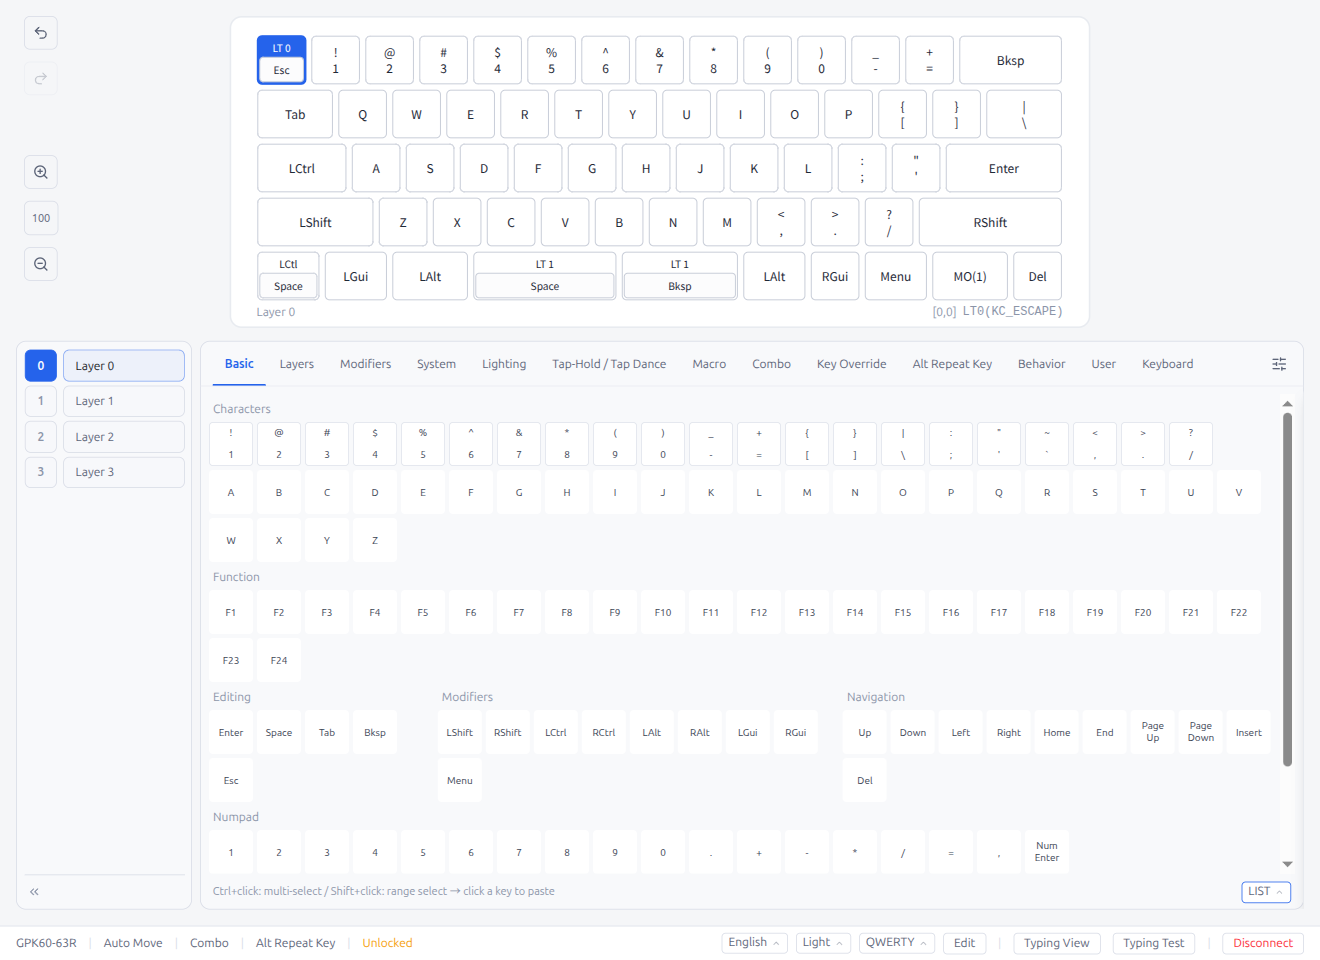
Task: Pick the tilde grave keycode in Characters
Action: pos(1047,444)
